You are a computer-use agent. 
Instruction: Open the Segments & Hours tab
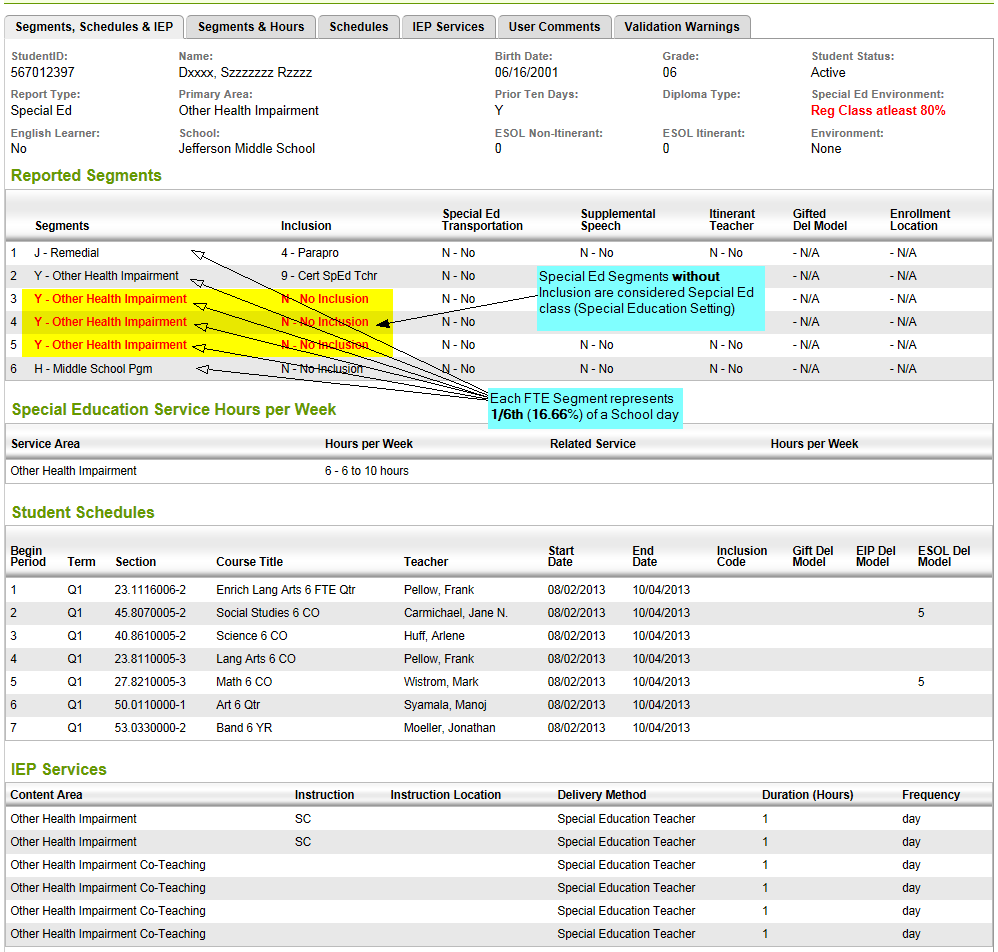[251, 27]
